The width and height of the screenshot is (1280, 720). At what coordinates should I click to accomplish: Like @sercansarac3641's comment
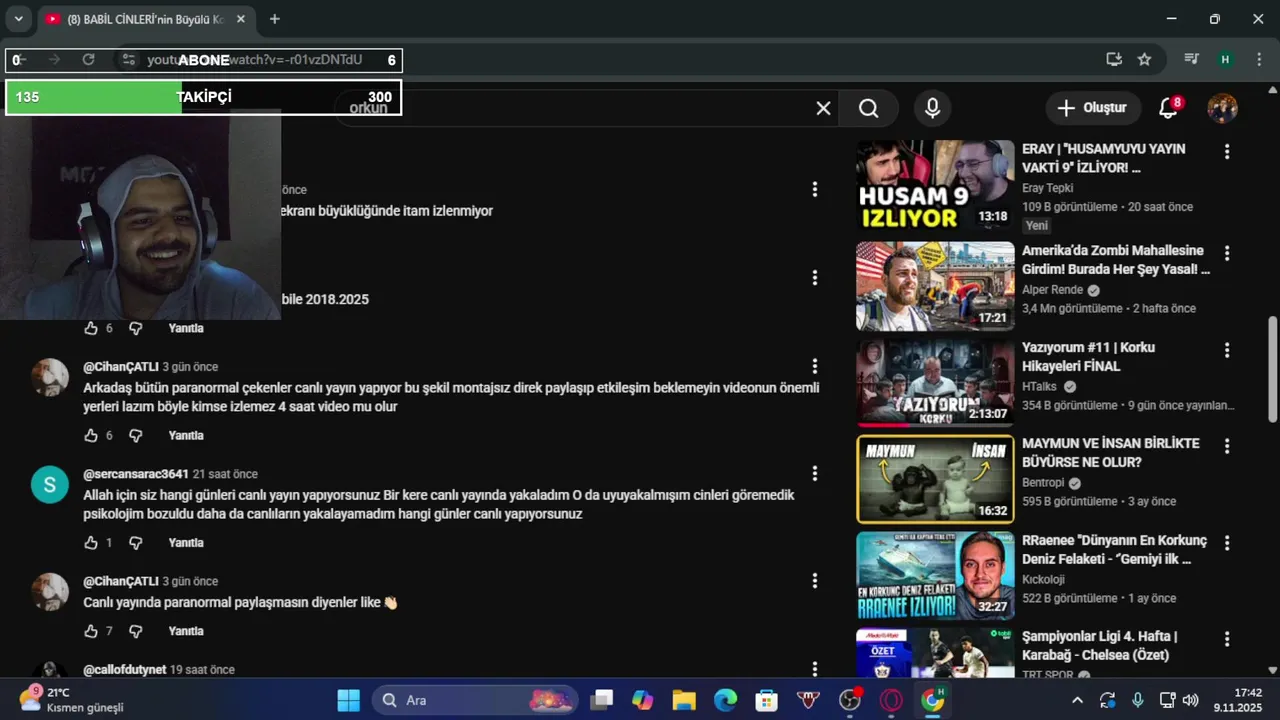pos(91,543)
